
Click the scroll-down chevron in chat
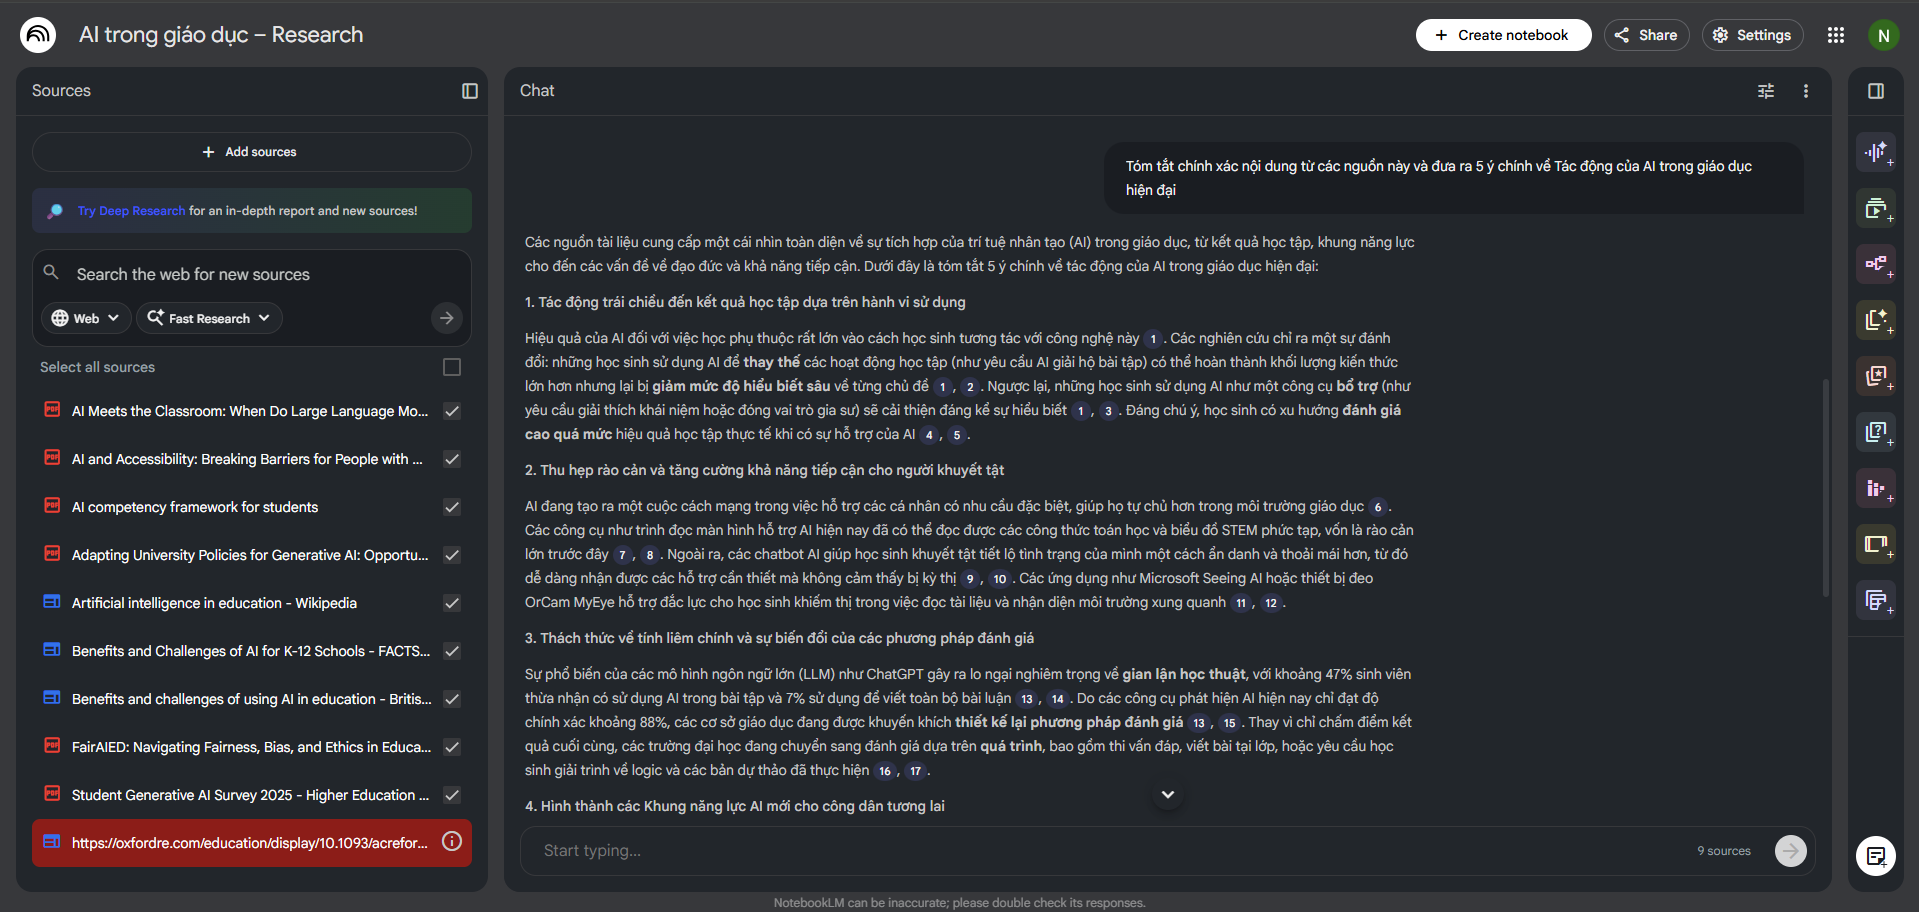(x=1167, y=794)
